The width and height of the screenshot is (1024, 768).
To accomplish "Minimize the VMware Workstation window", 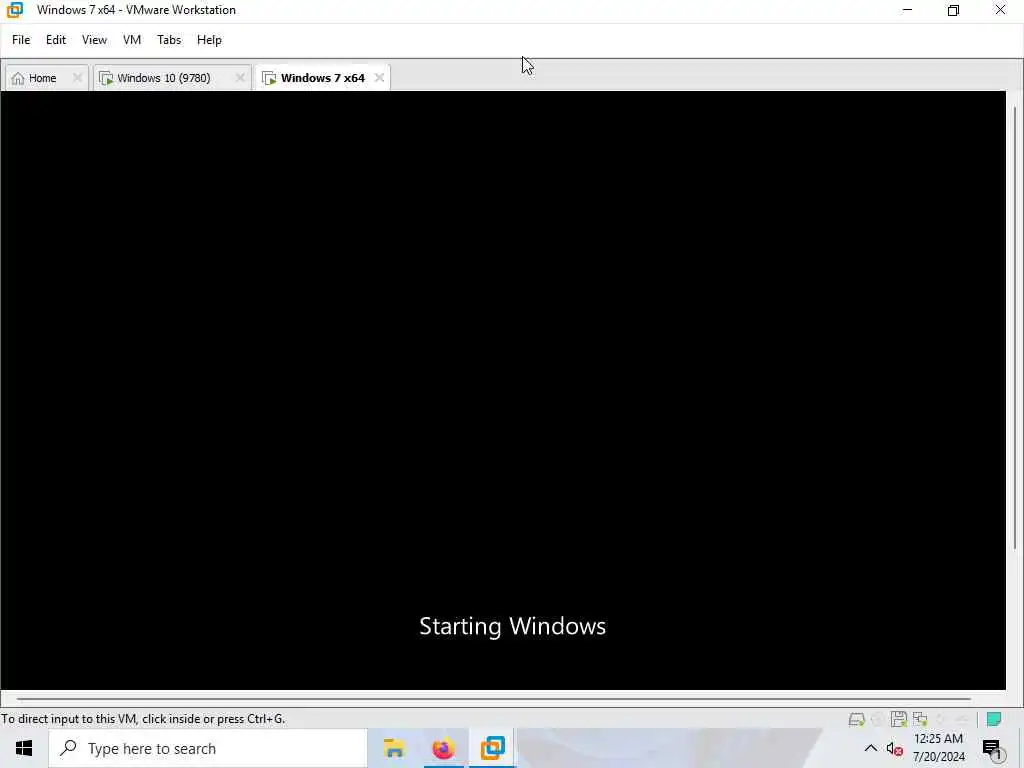I will (x=907, y=10).
